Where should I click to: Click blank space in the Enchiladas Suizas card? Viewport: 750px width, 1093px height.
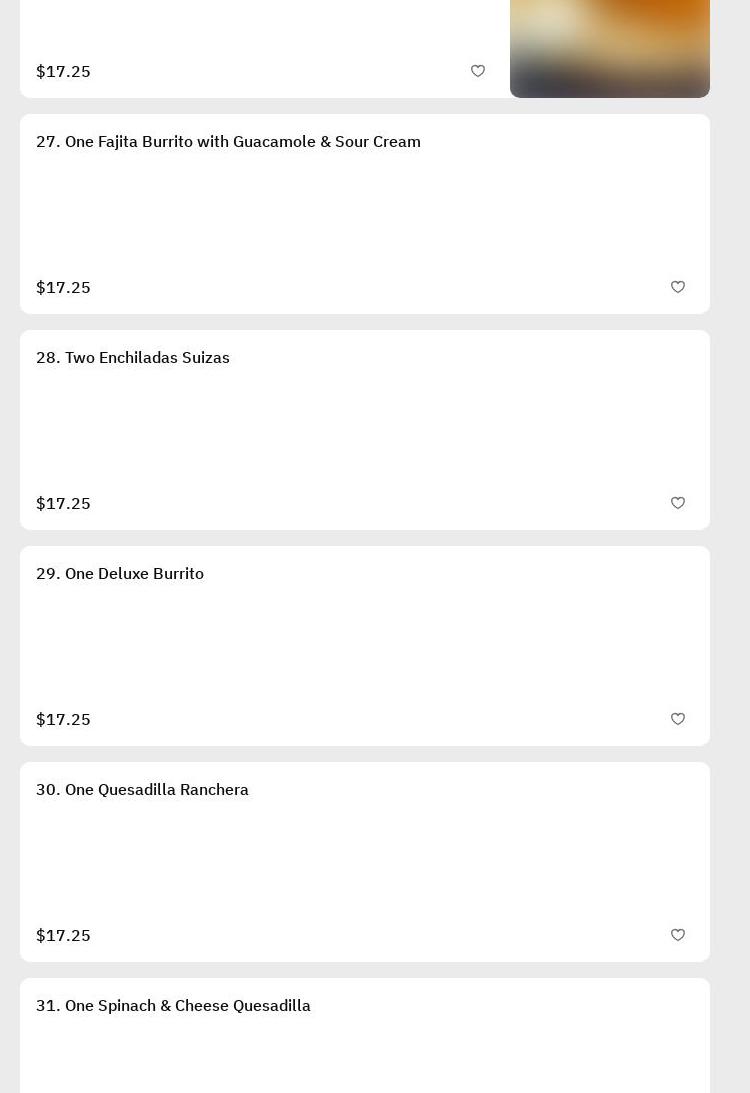365,431
